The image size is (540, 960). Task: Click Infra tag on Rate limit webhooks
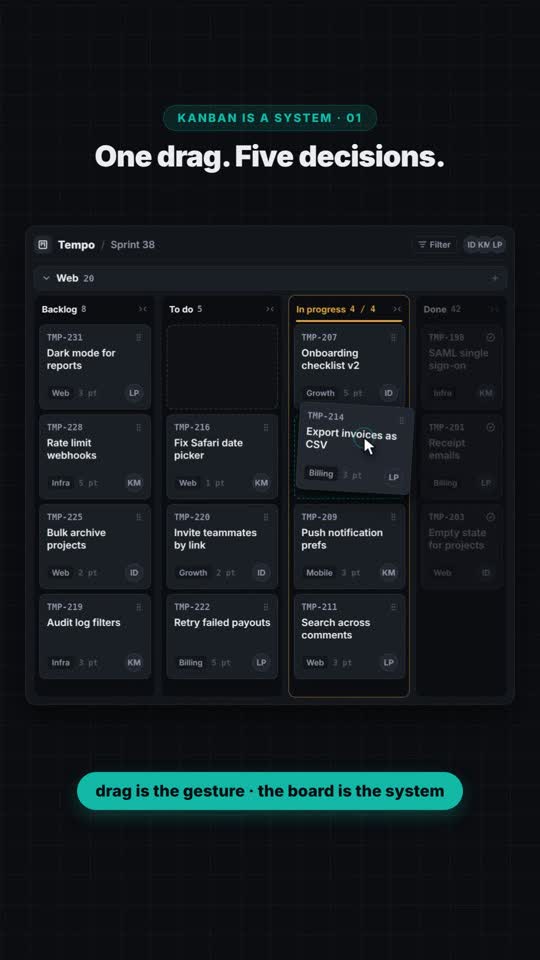pos(60,483)
